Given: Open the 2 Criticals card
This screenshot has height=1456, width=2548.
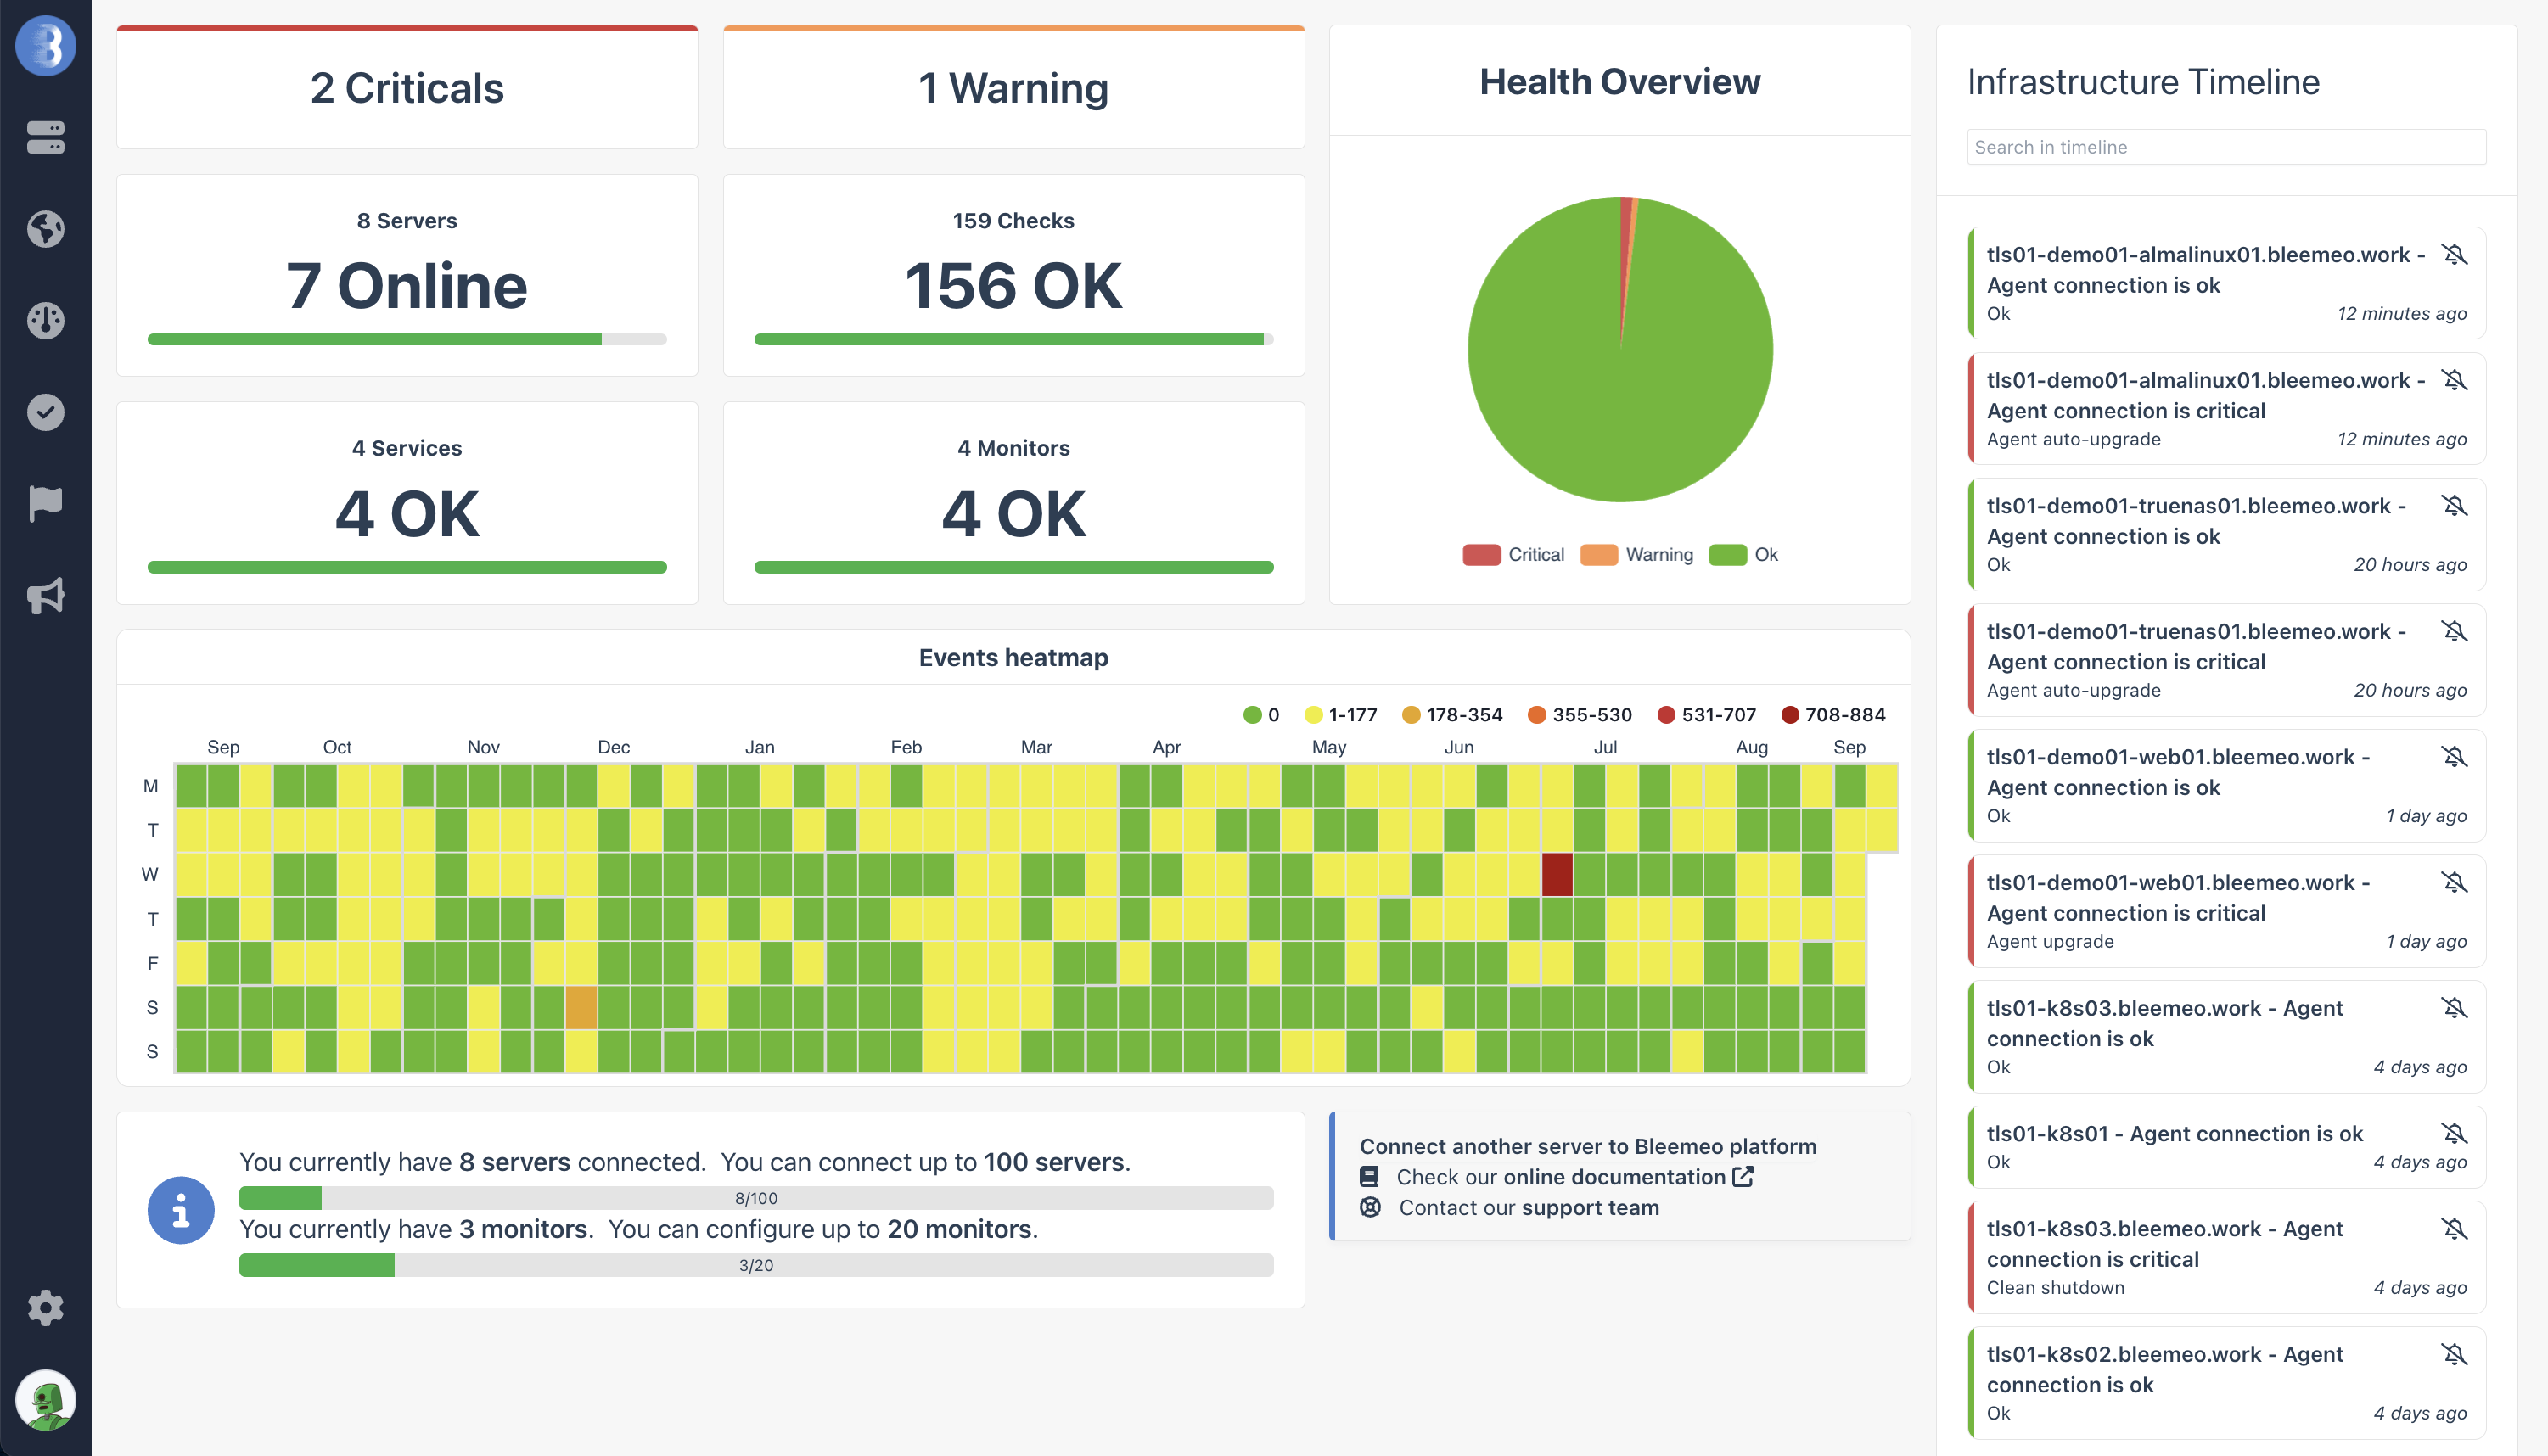Looking at the screenshot, I should (407, 87).
